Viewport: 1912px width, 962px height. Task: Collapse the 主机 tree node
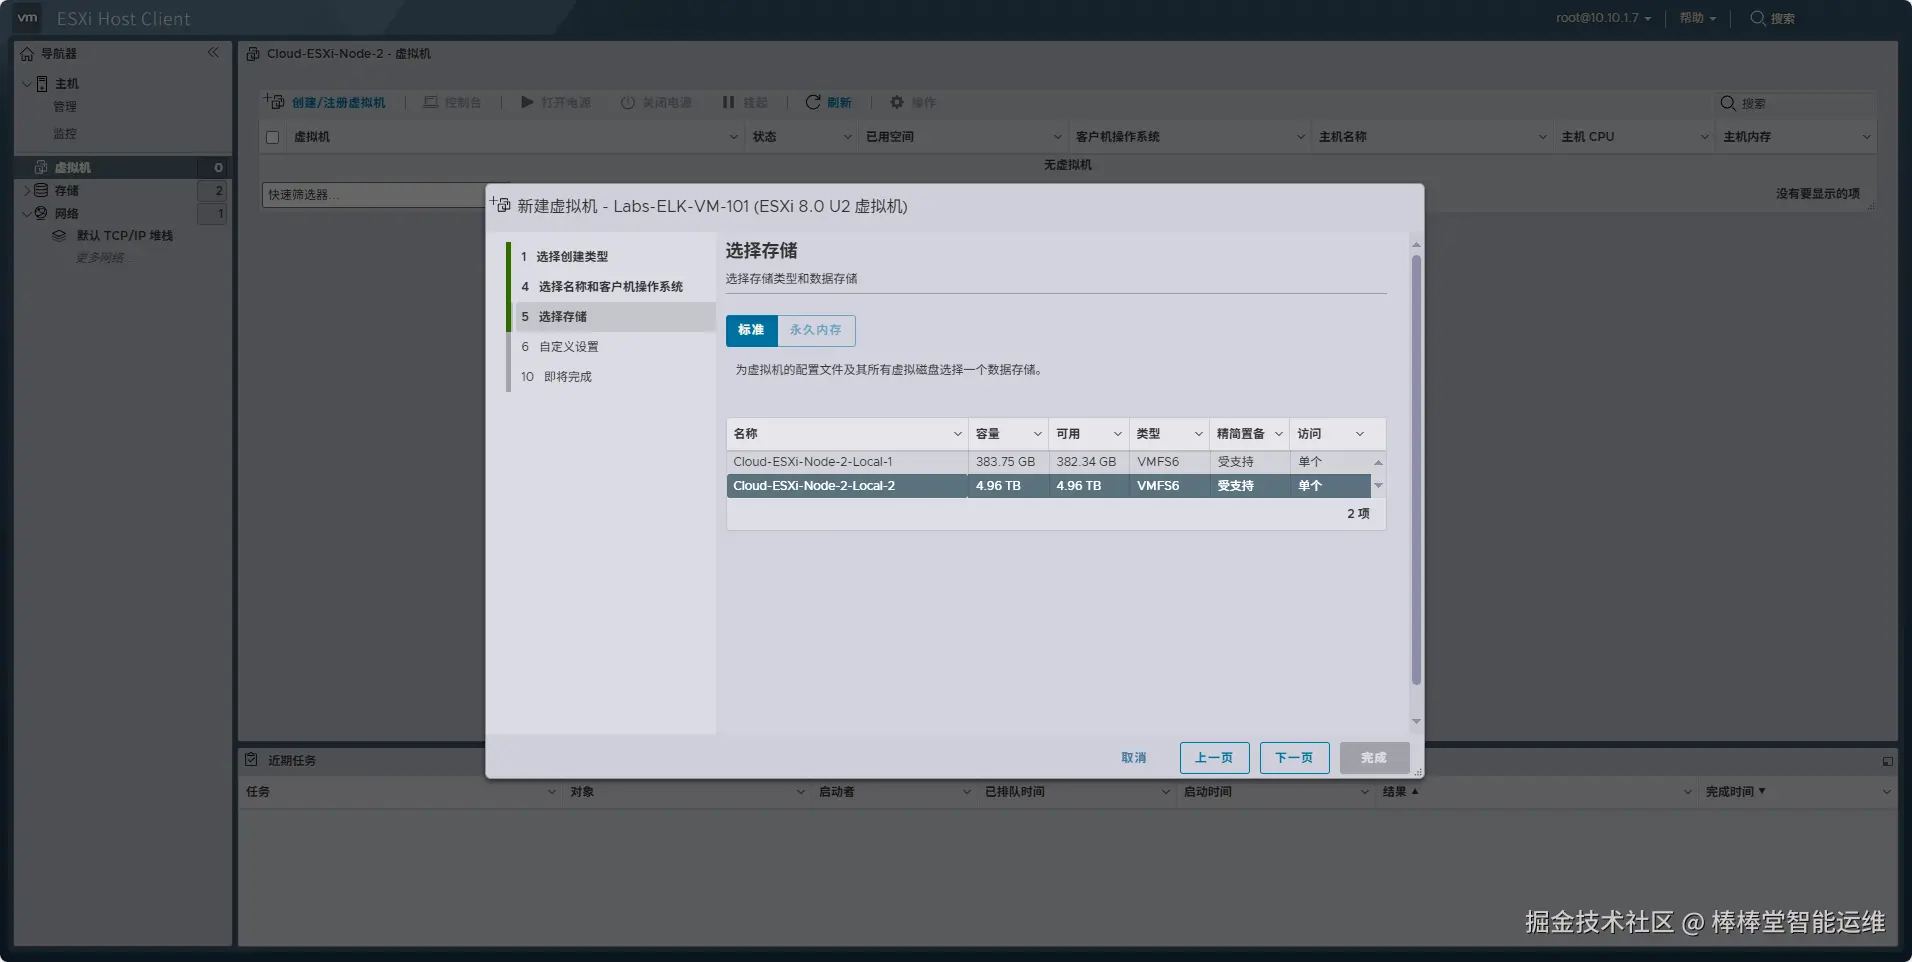click(26, 84)
